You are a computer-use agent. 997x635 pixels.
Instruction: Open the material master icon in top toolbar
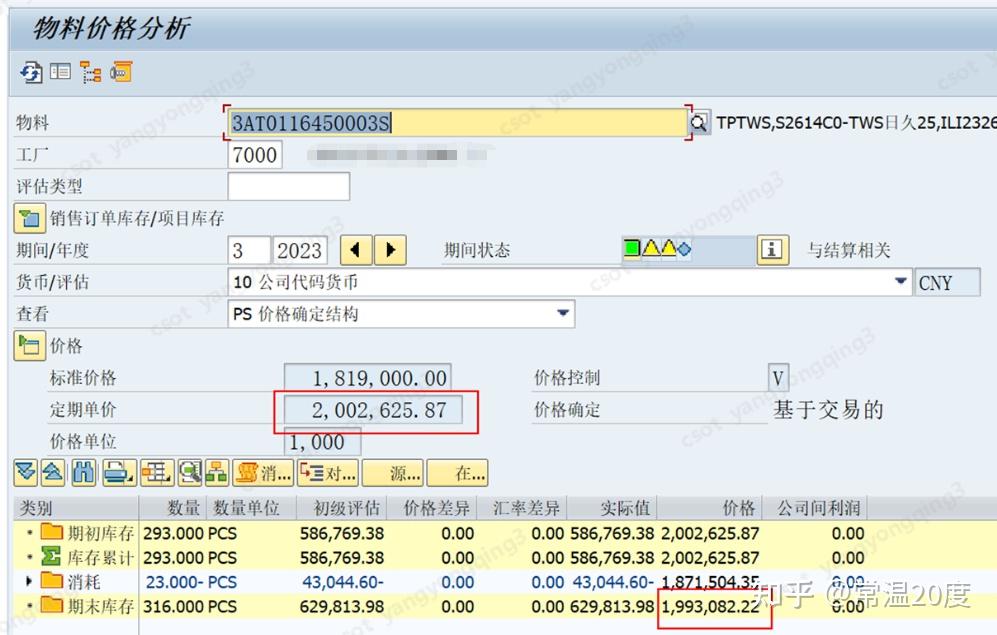click(122, 72)
